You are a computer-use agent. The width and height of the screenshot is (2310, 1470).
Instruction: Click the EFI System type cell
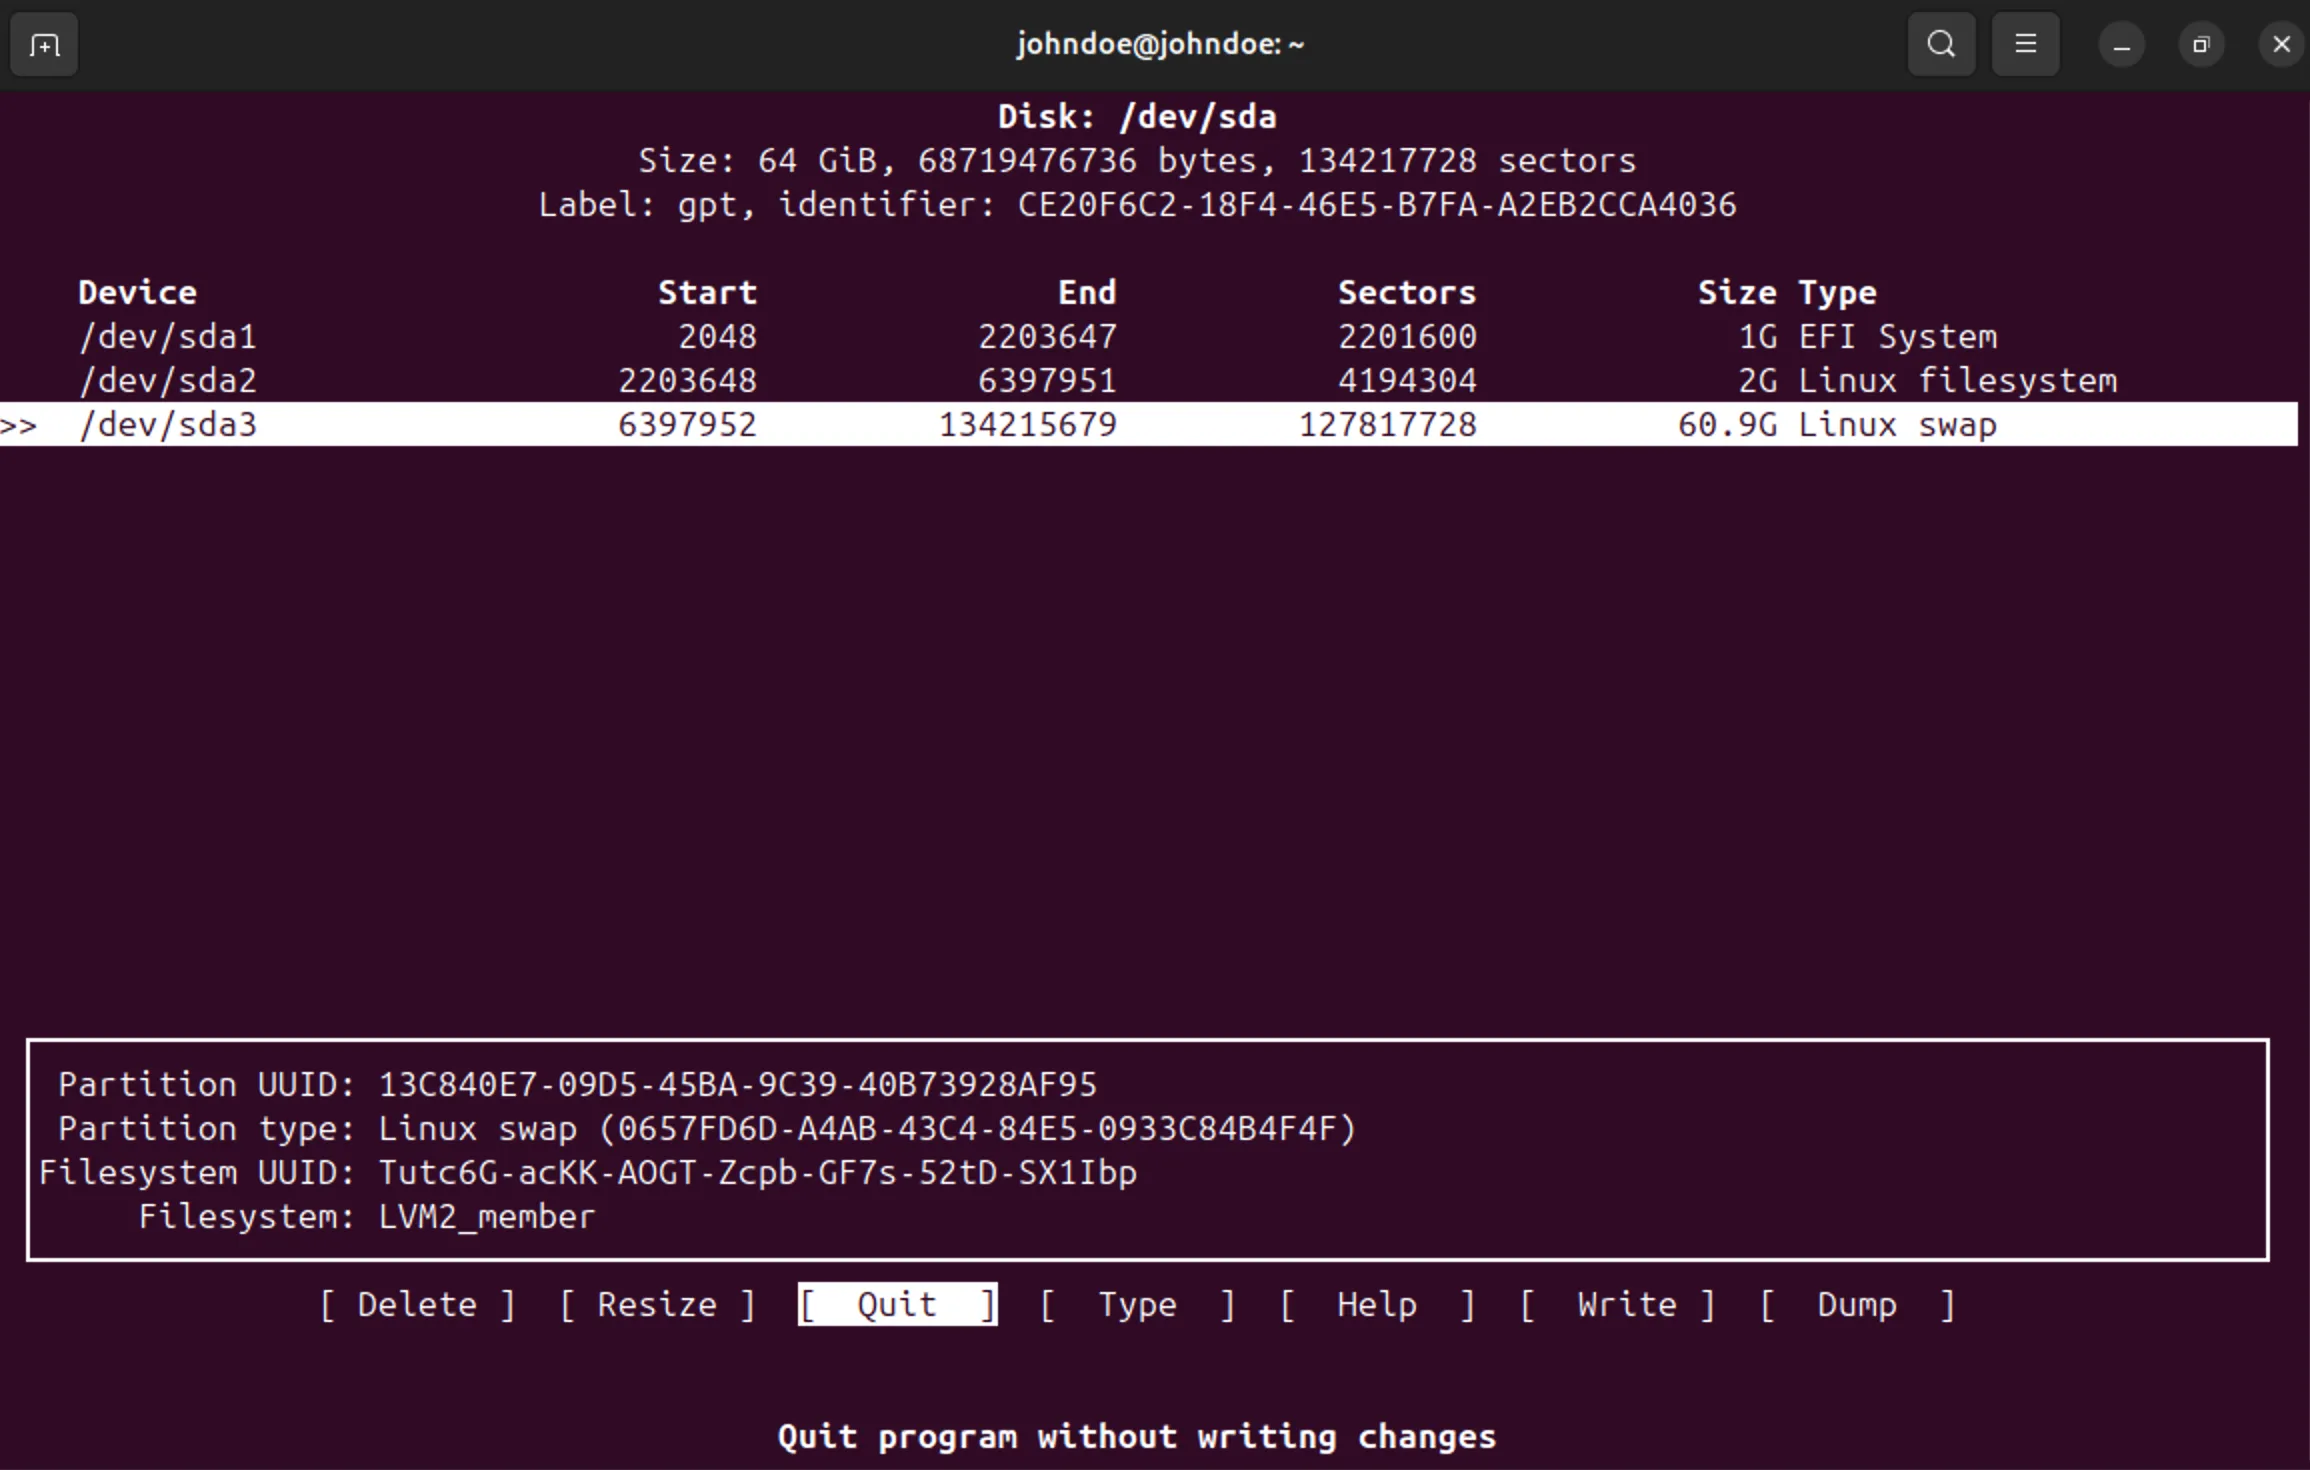click(x=1897, y=337)
